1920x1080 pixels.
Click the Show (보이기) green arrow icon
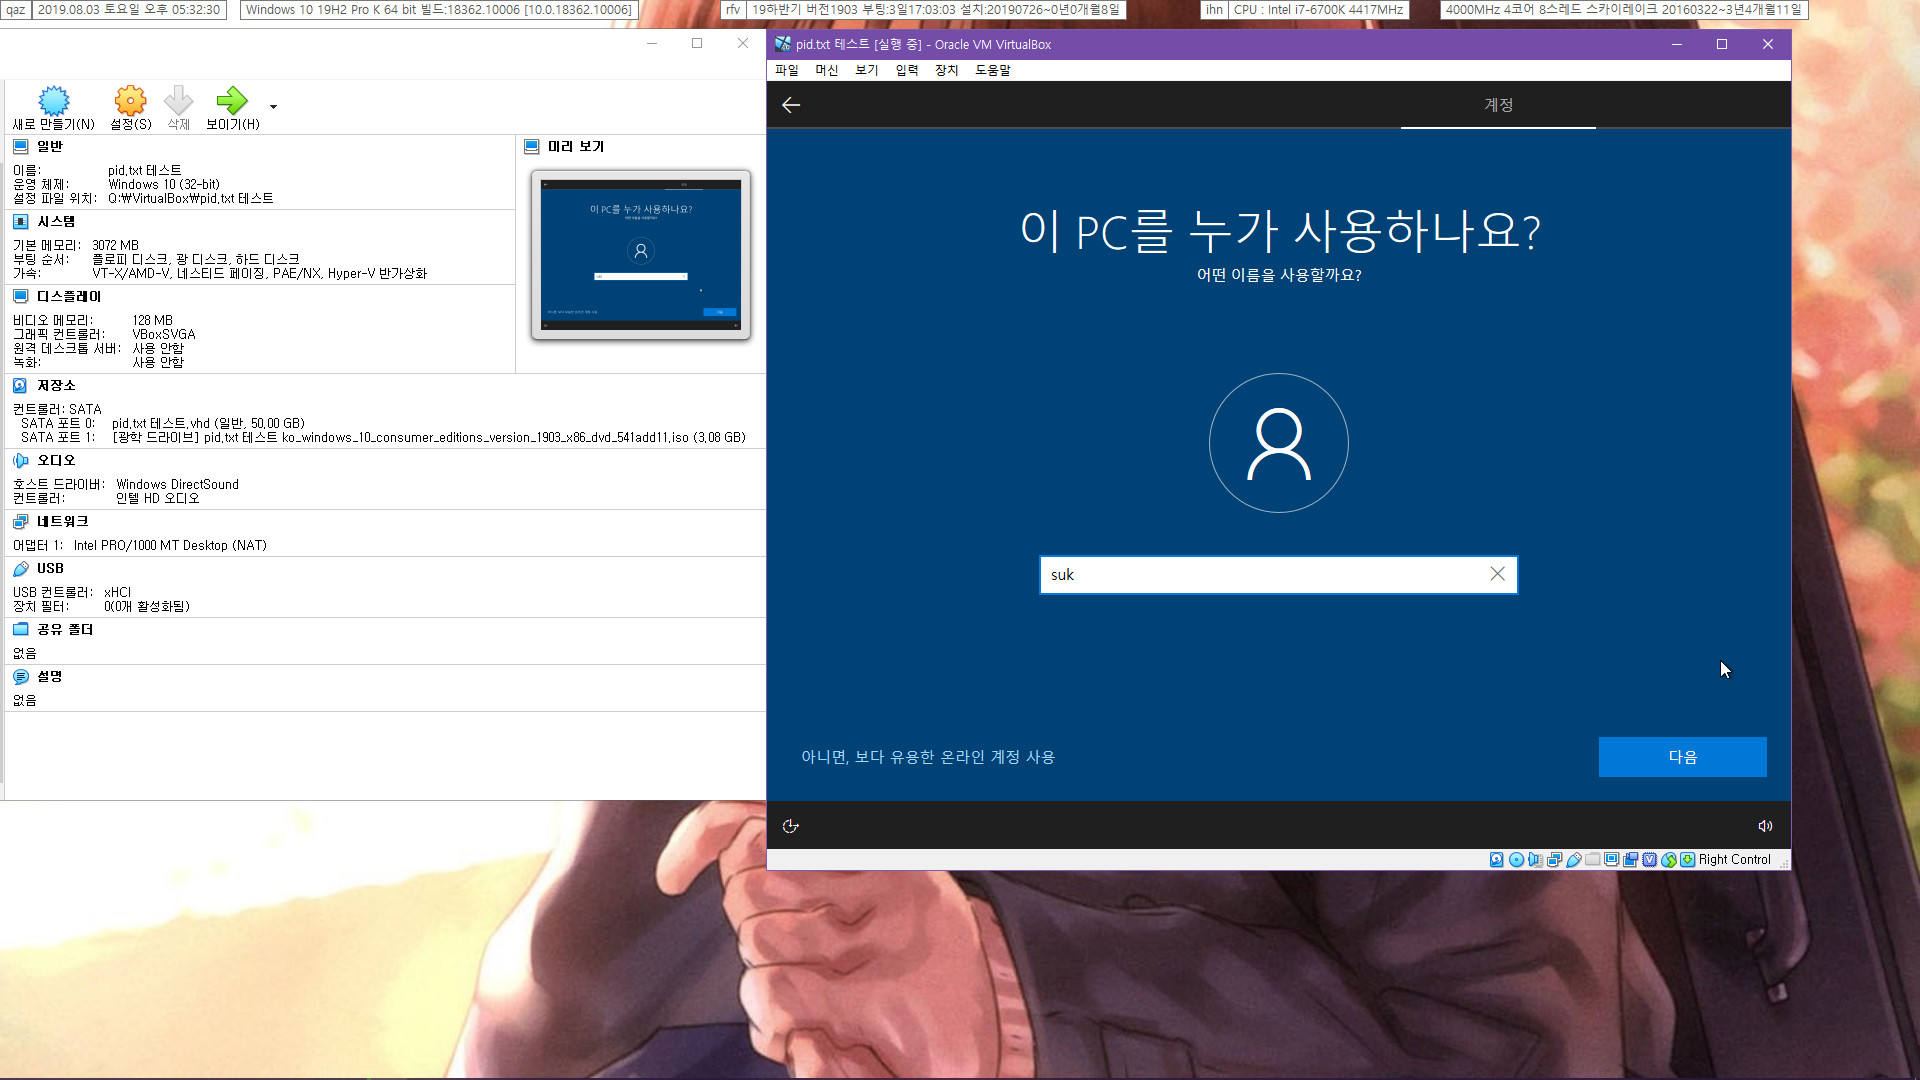[232, 100]
